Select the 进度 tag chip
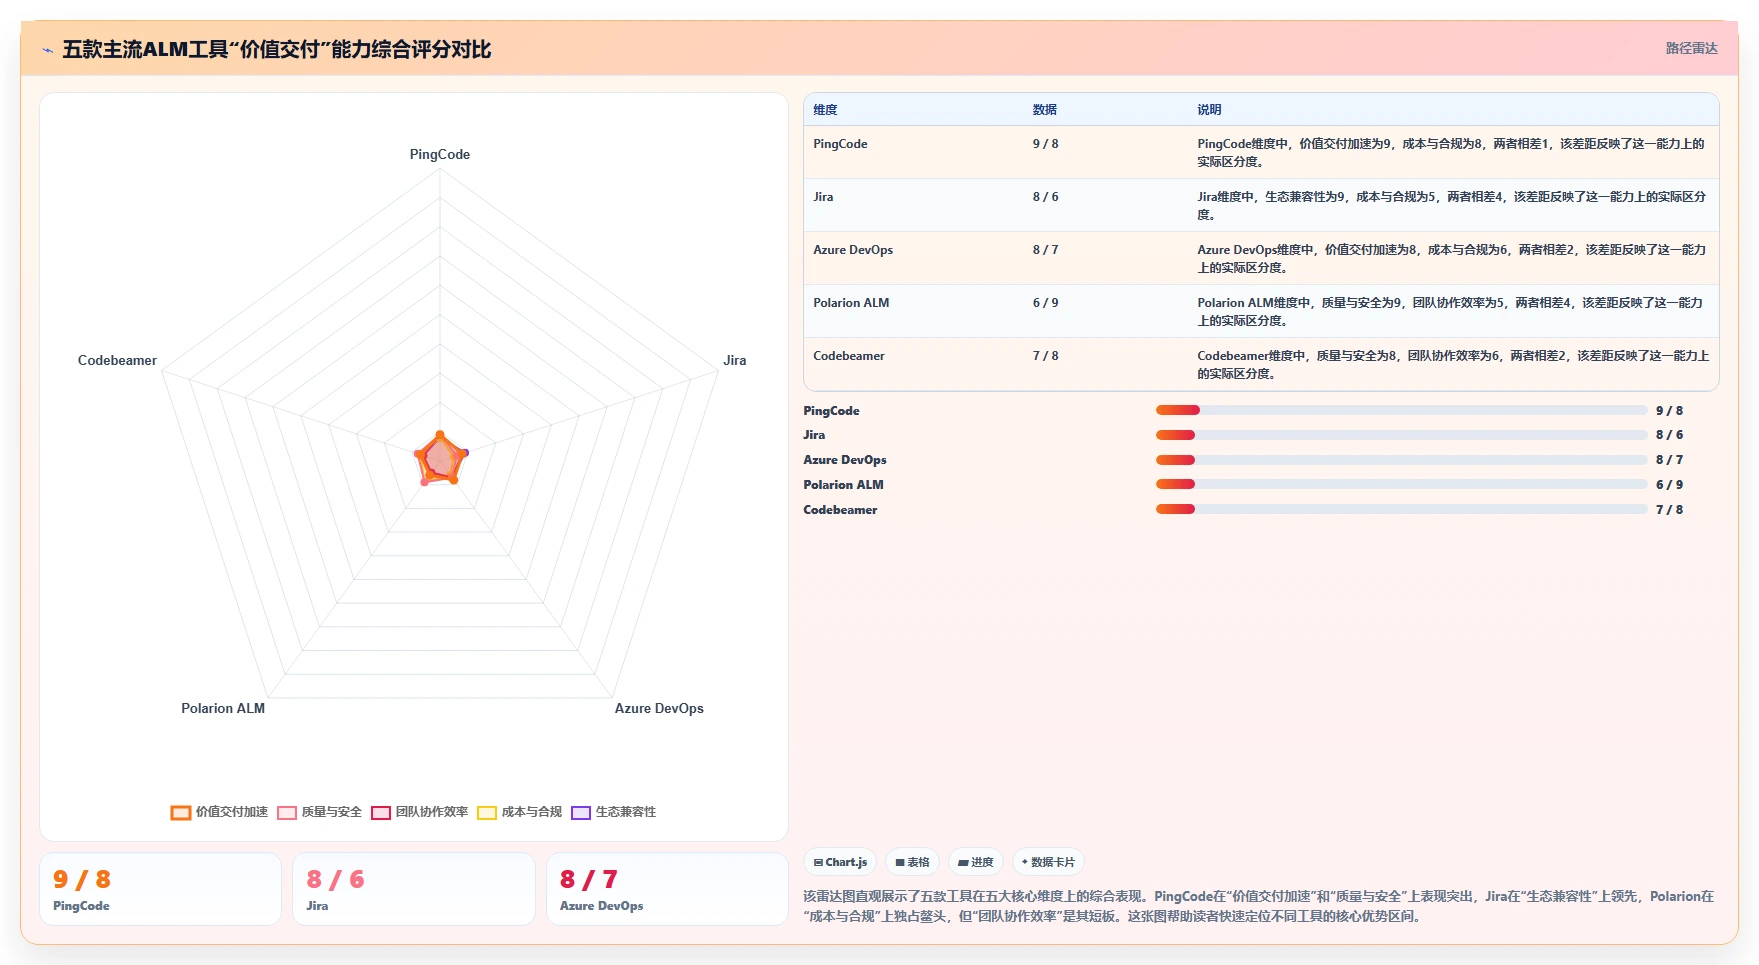Image resolution: width=1759 pixels, height=965 pixels. tap(975, 862)
